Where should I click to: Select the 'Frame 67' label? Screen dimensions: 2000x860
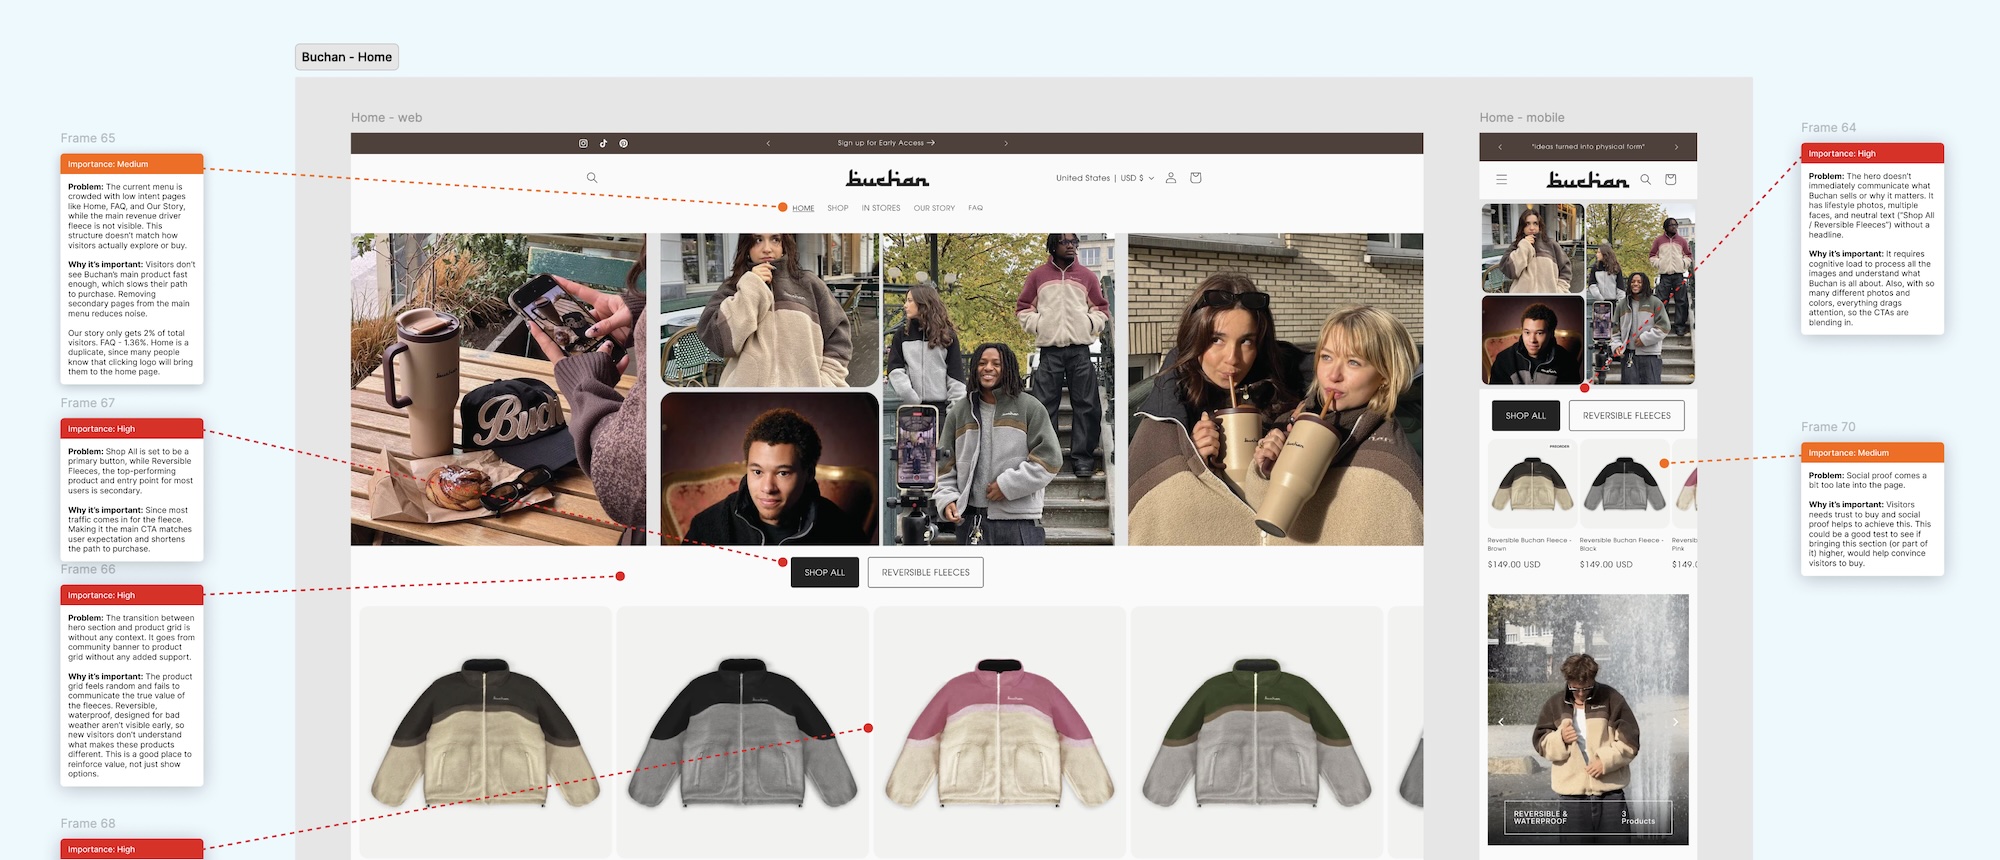[x=88, y=403]
